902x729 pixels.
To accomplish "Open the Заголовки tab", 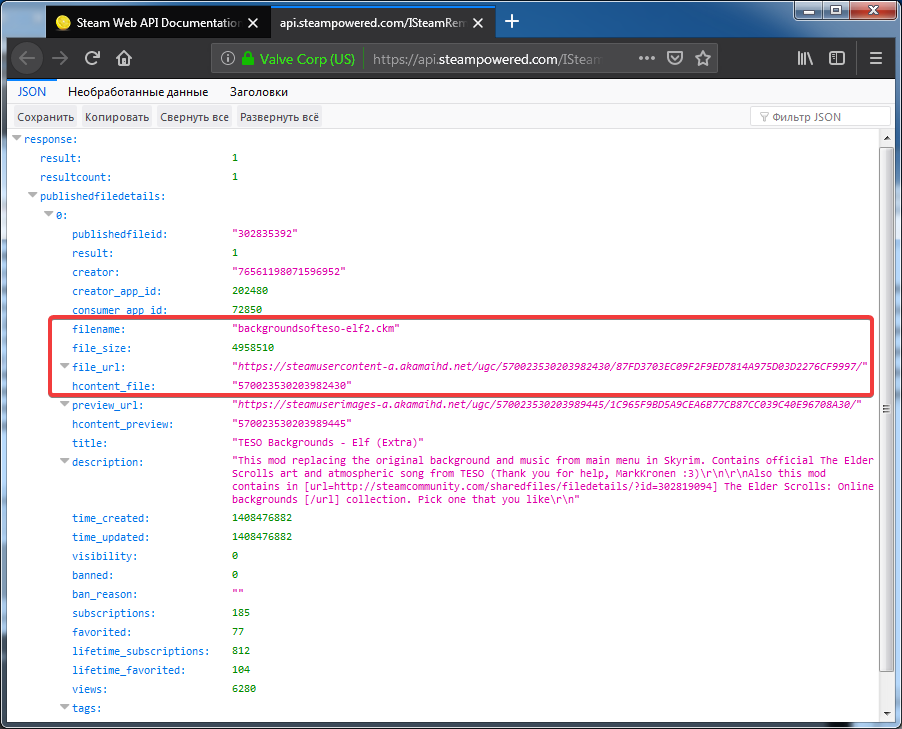I will click(x=259, y=92).
